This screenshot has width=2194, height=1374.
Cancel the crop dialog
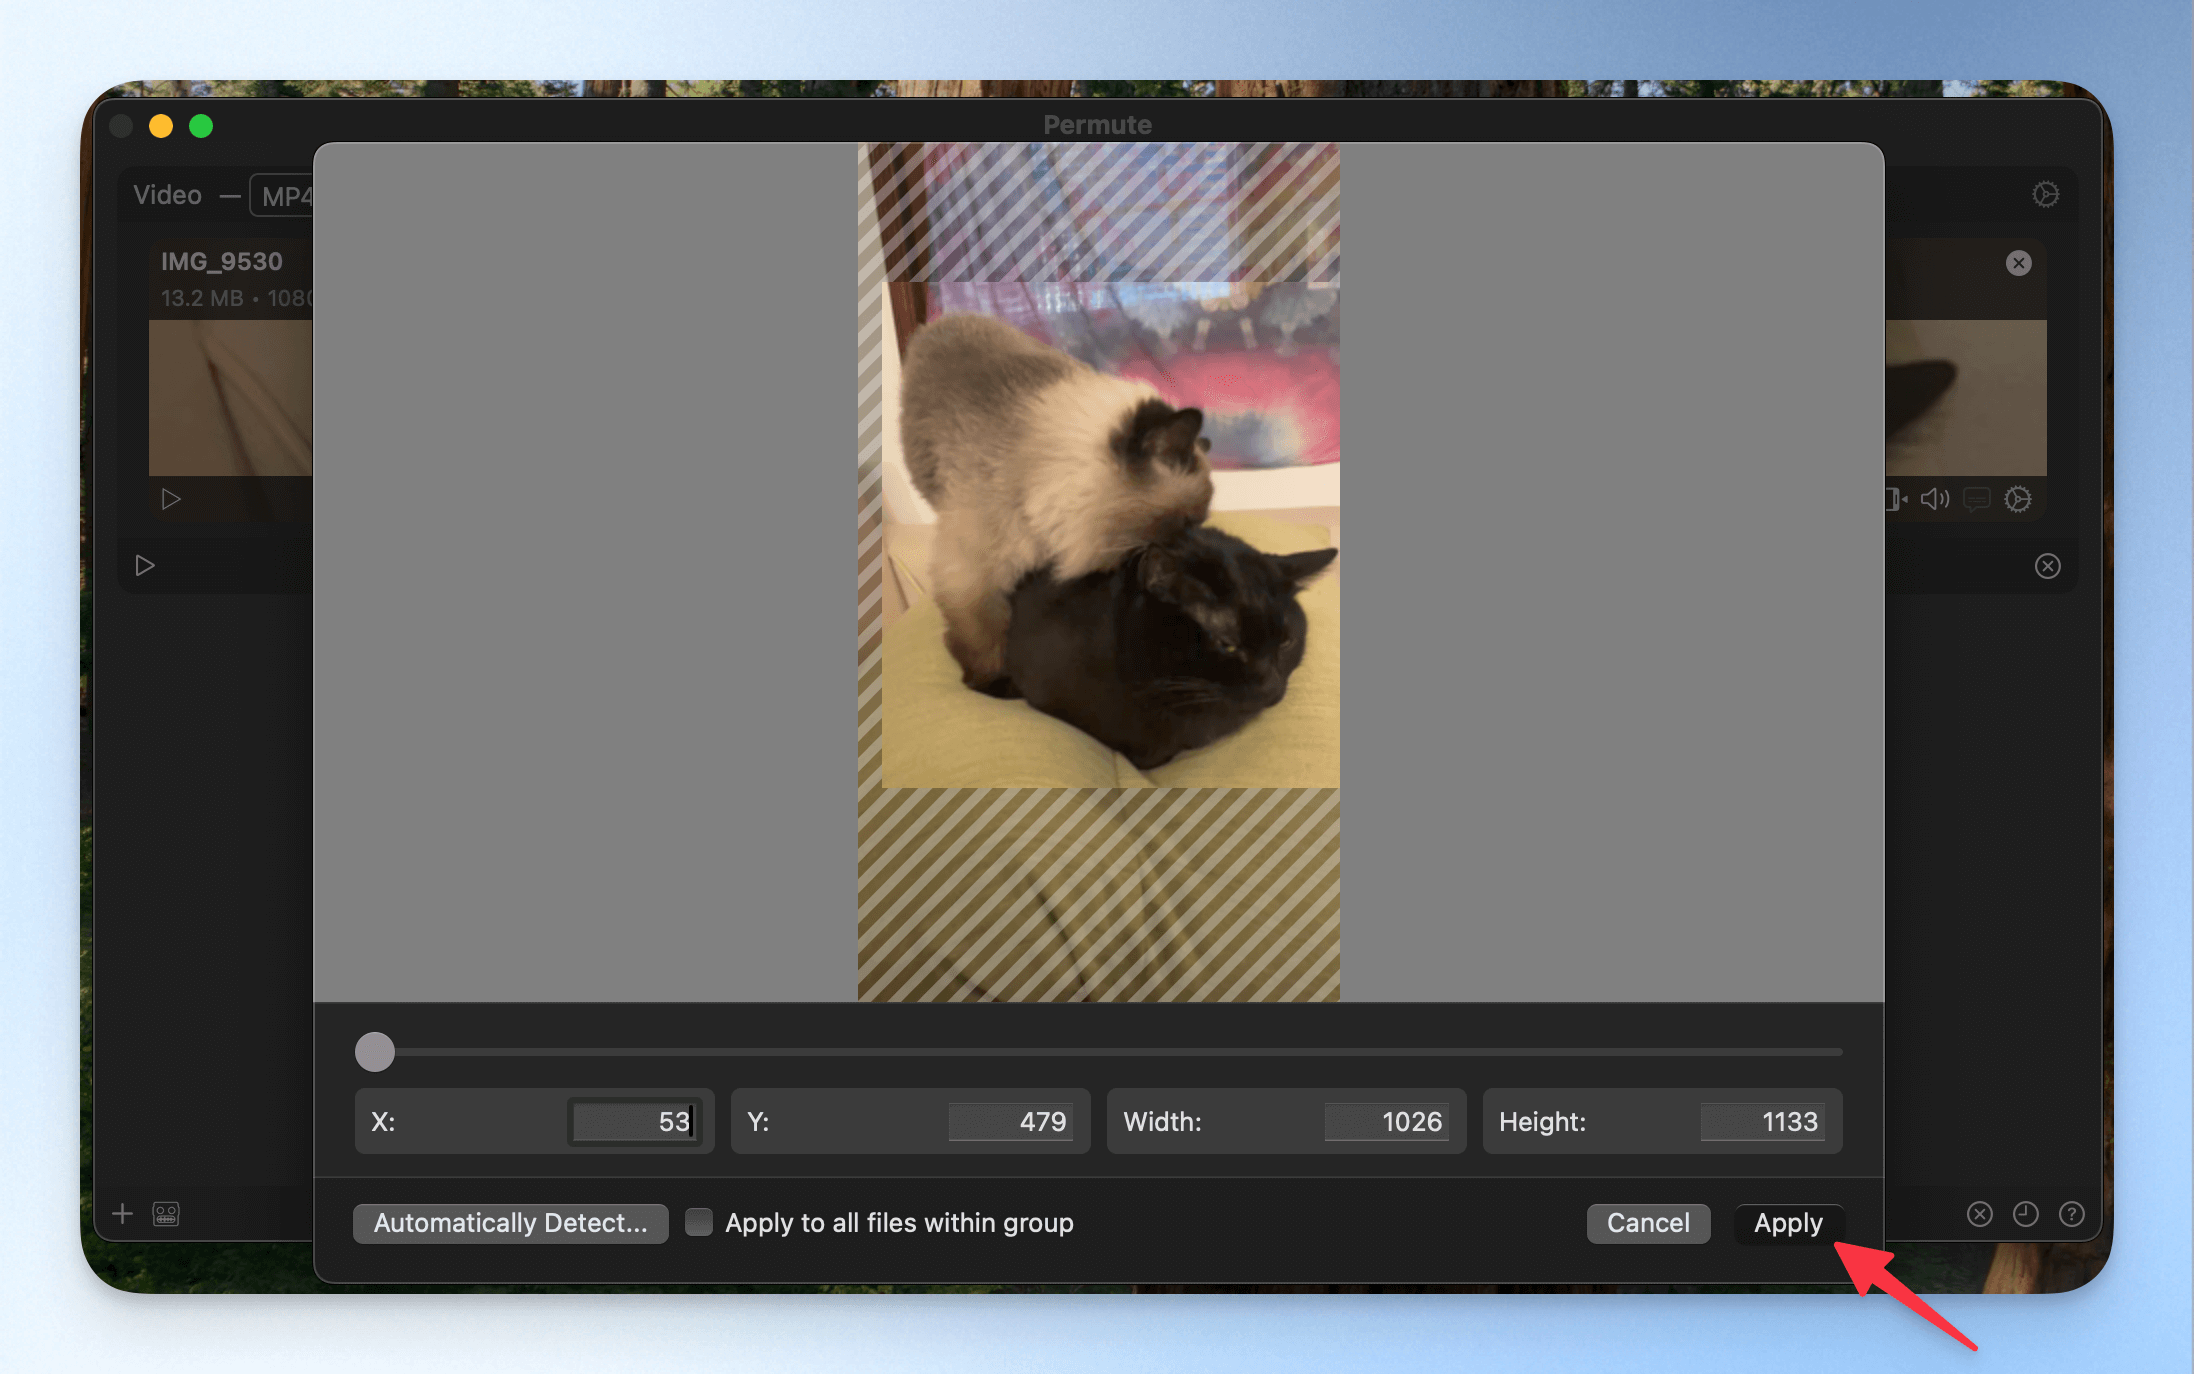(x=1648, y=1223)
